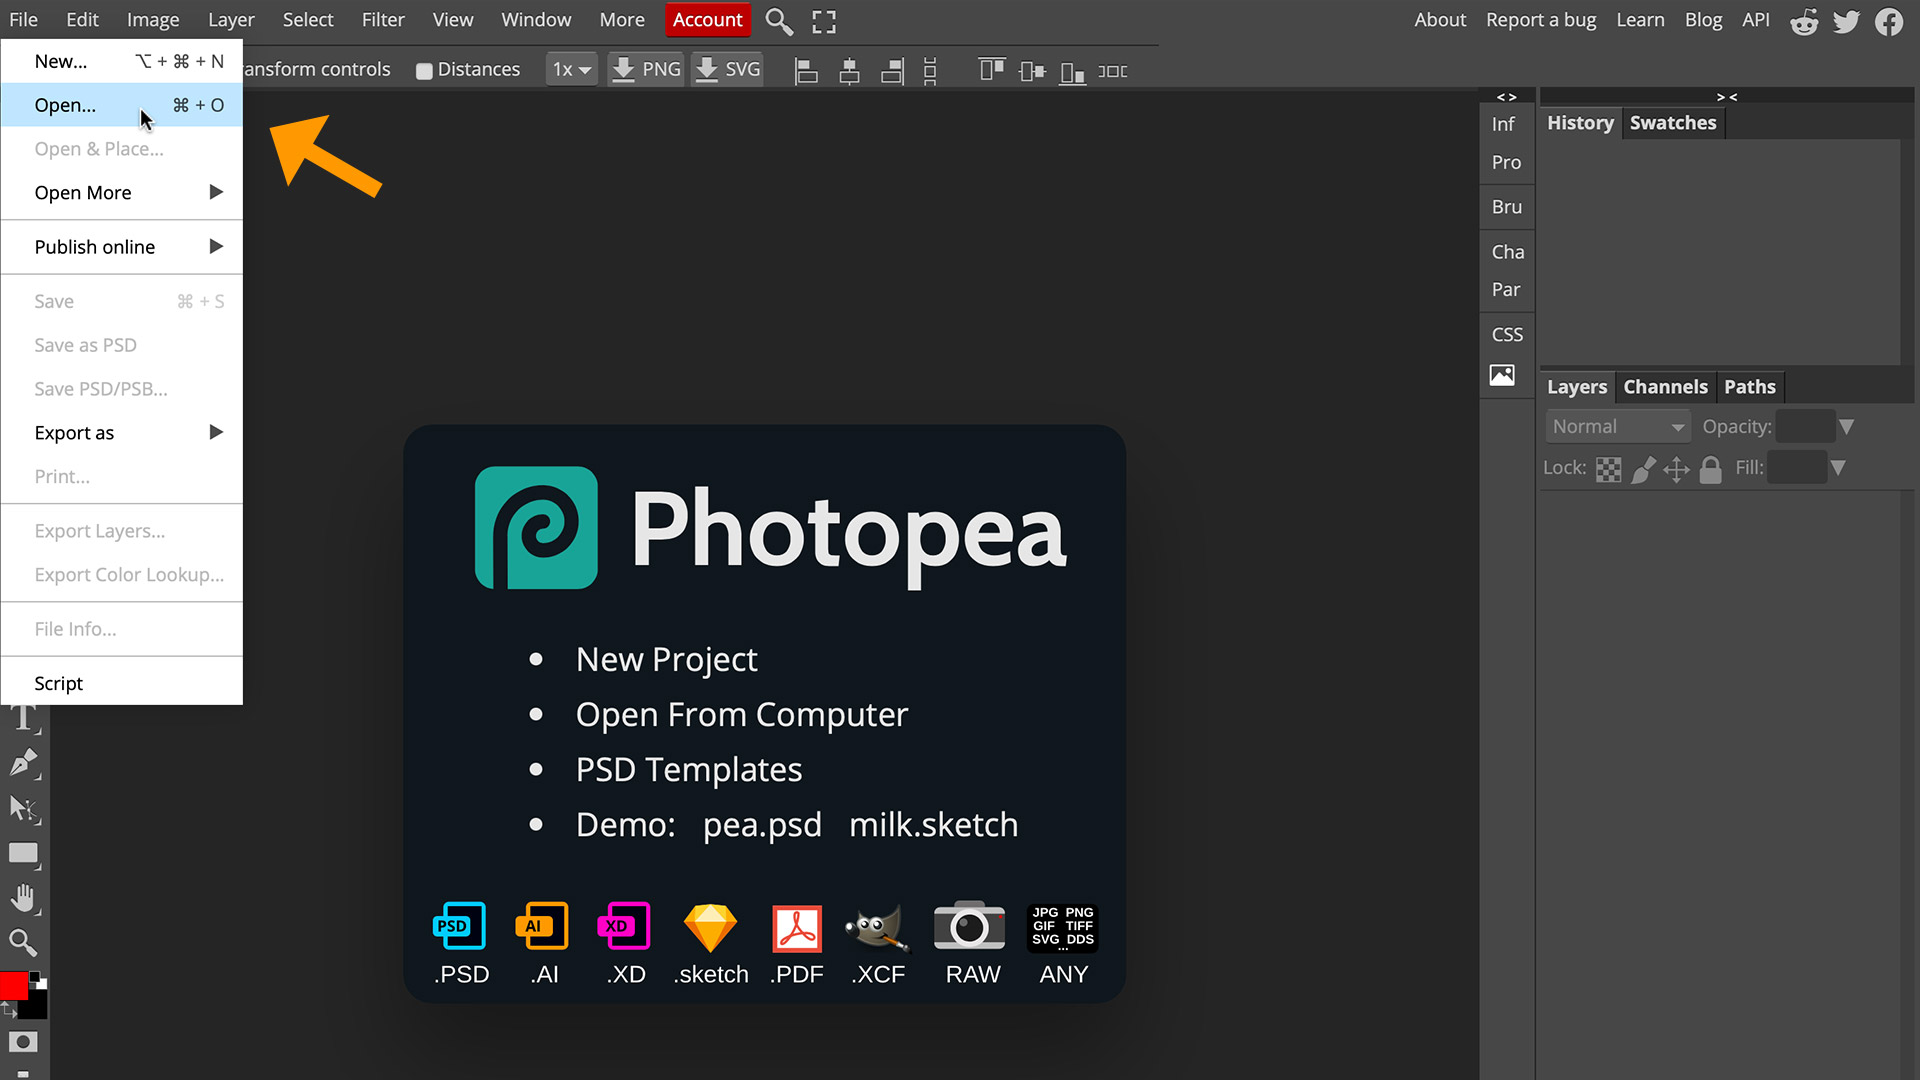
Task: Expand the Export as submenu
Action: pos(122,433)
